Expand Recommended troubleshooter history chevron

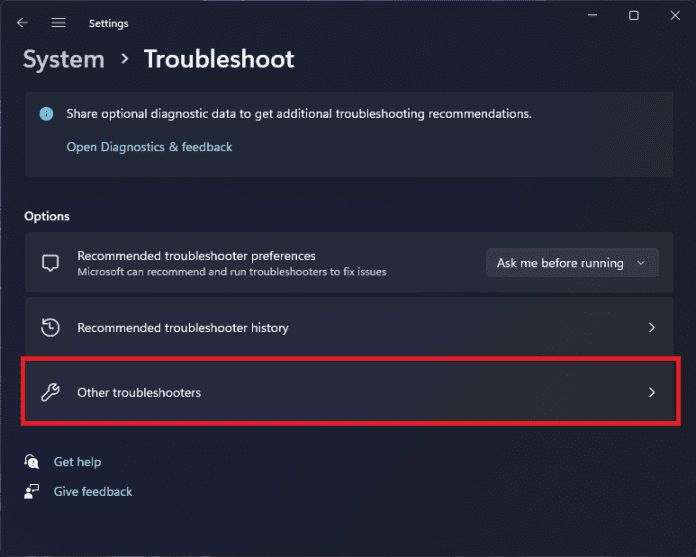[652, 327]
